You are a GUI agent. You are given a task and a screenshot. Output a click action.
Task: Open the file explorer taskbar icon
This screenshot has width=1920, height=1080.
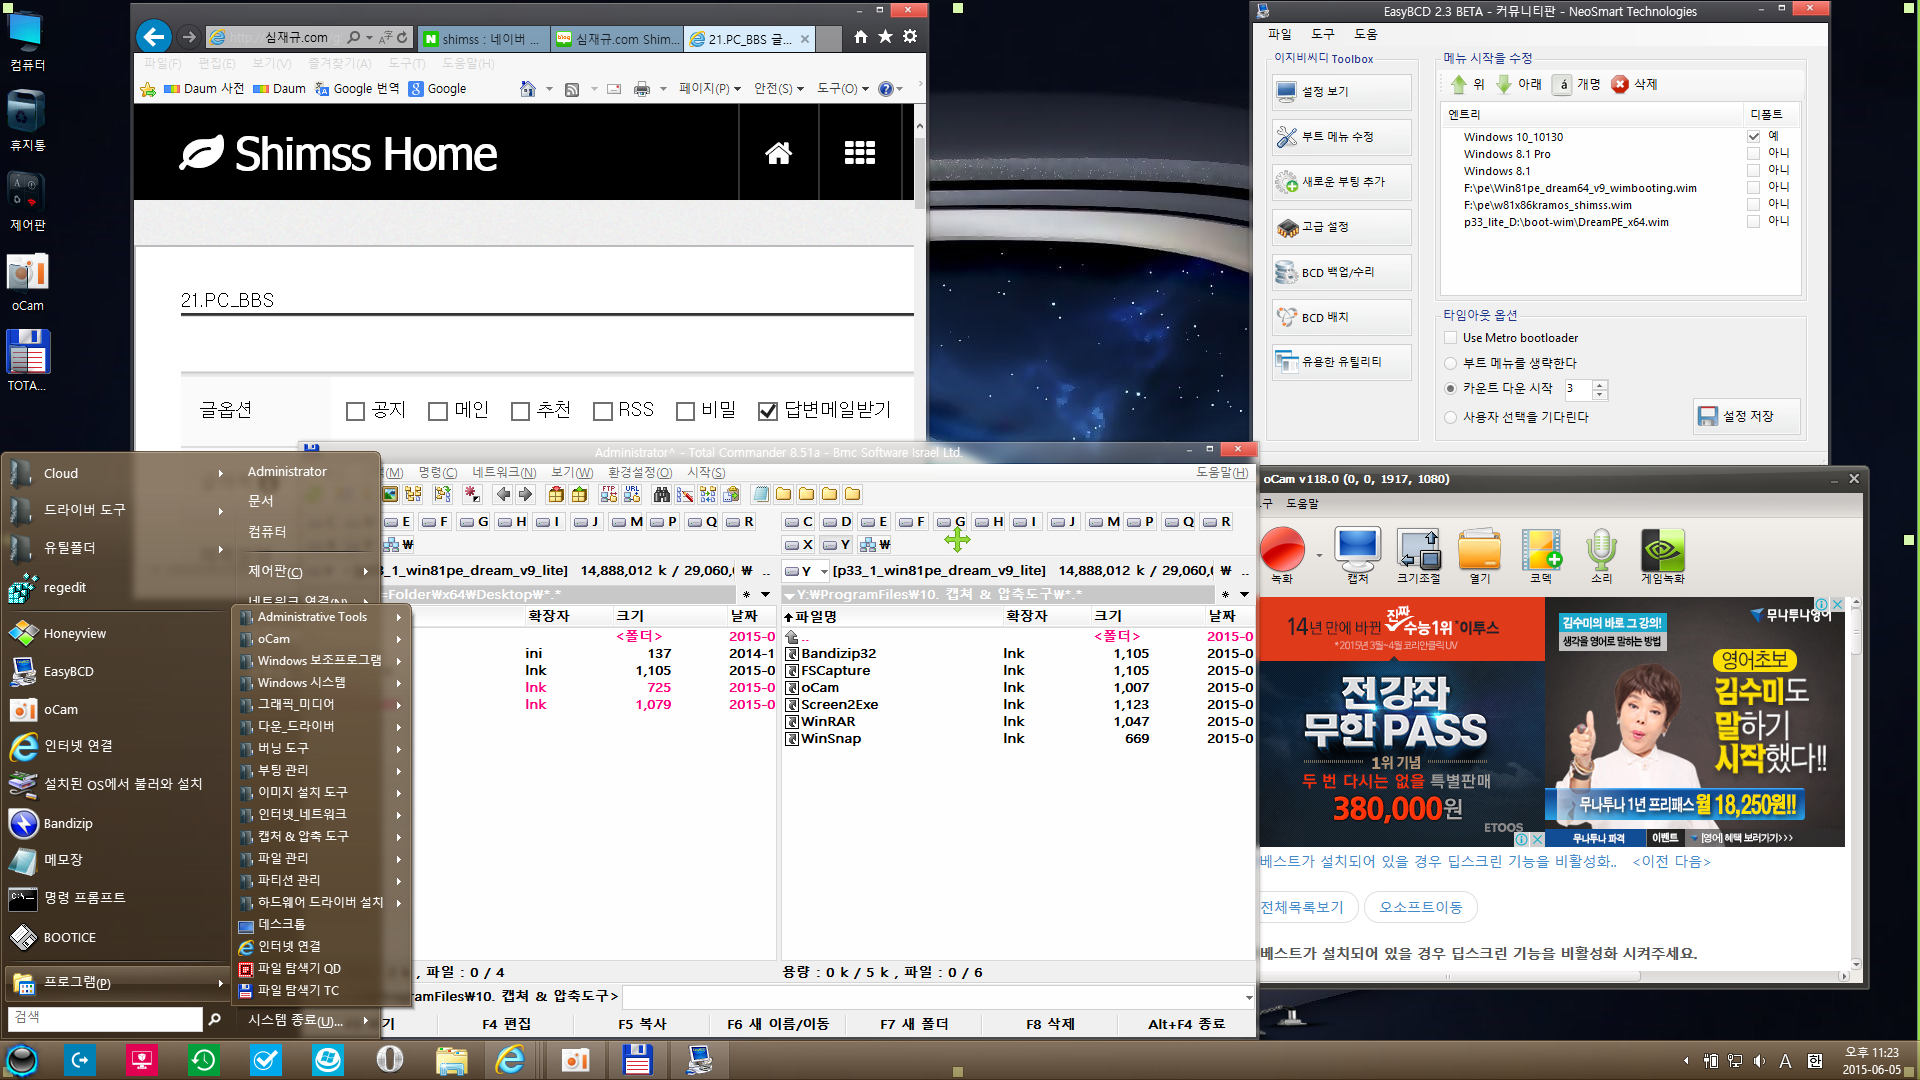click(451, 1059)
